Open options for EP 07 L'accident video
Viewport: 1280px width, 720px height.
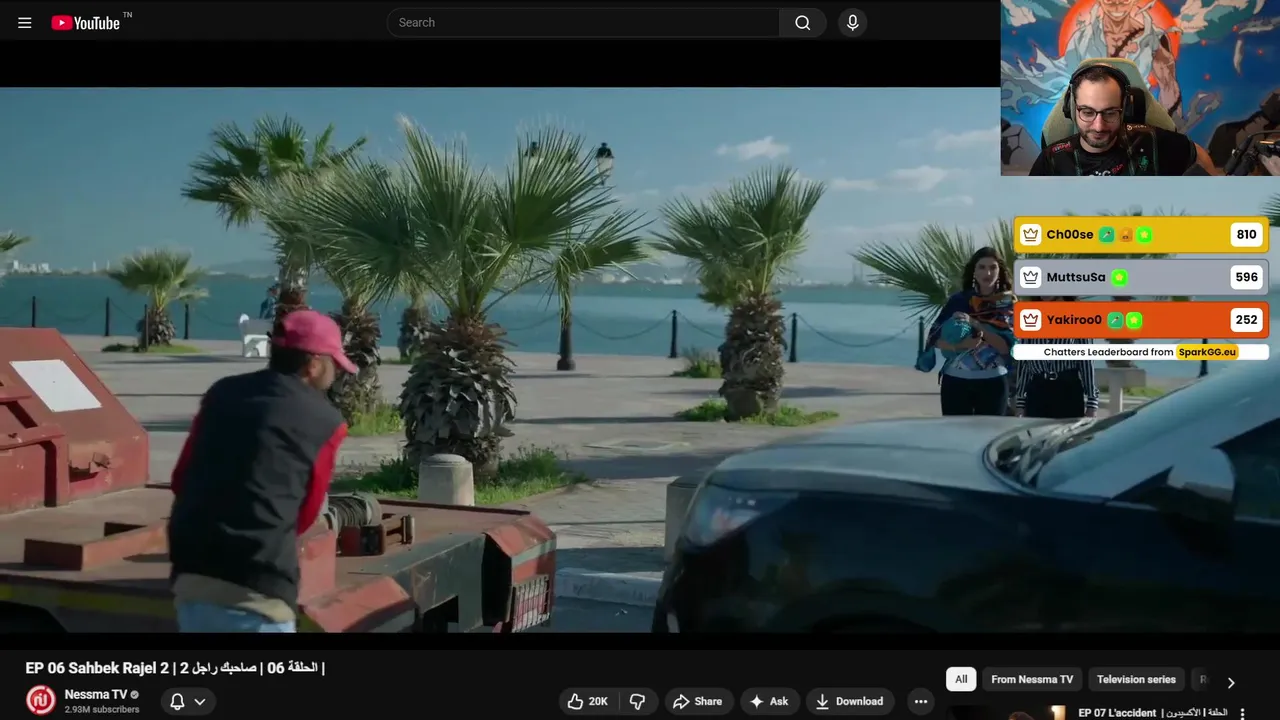click(1243, 713)
